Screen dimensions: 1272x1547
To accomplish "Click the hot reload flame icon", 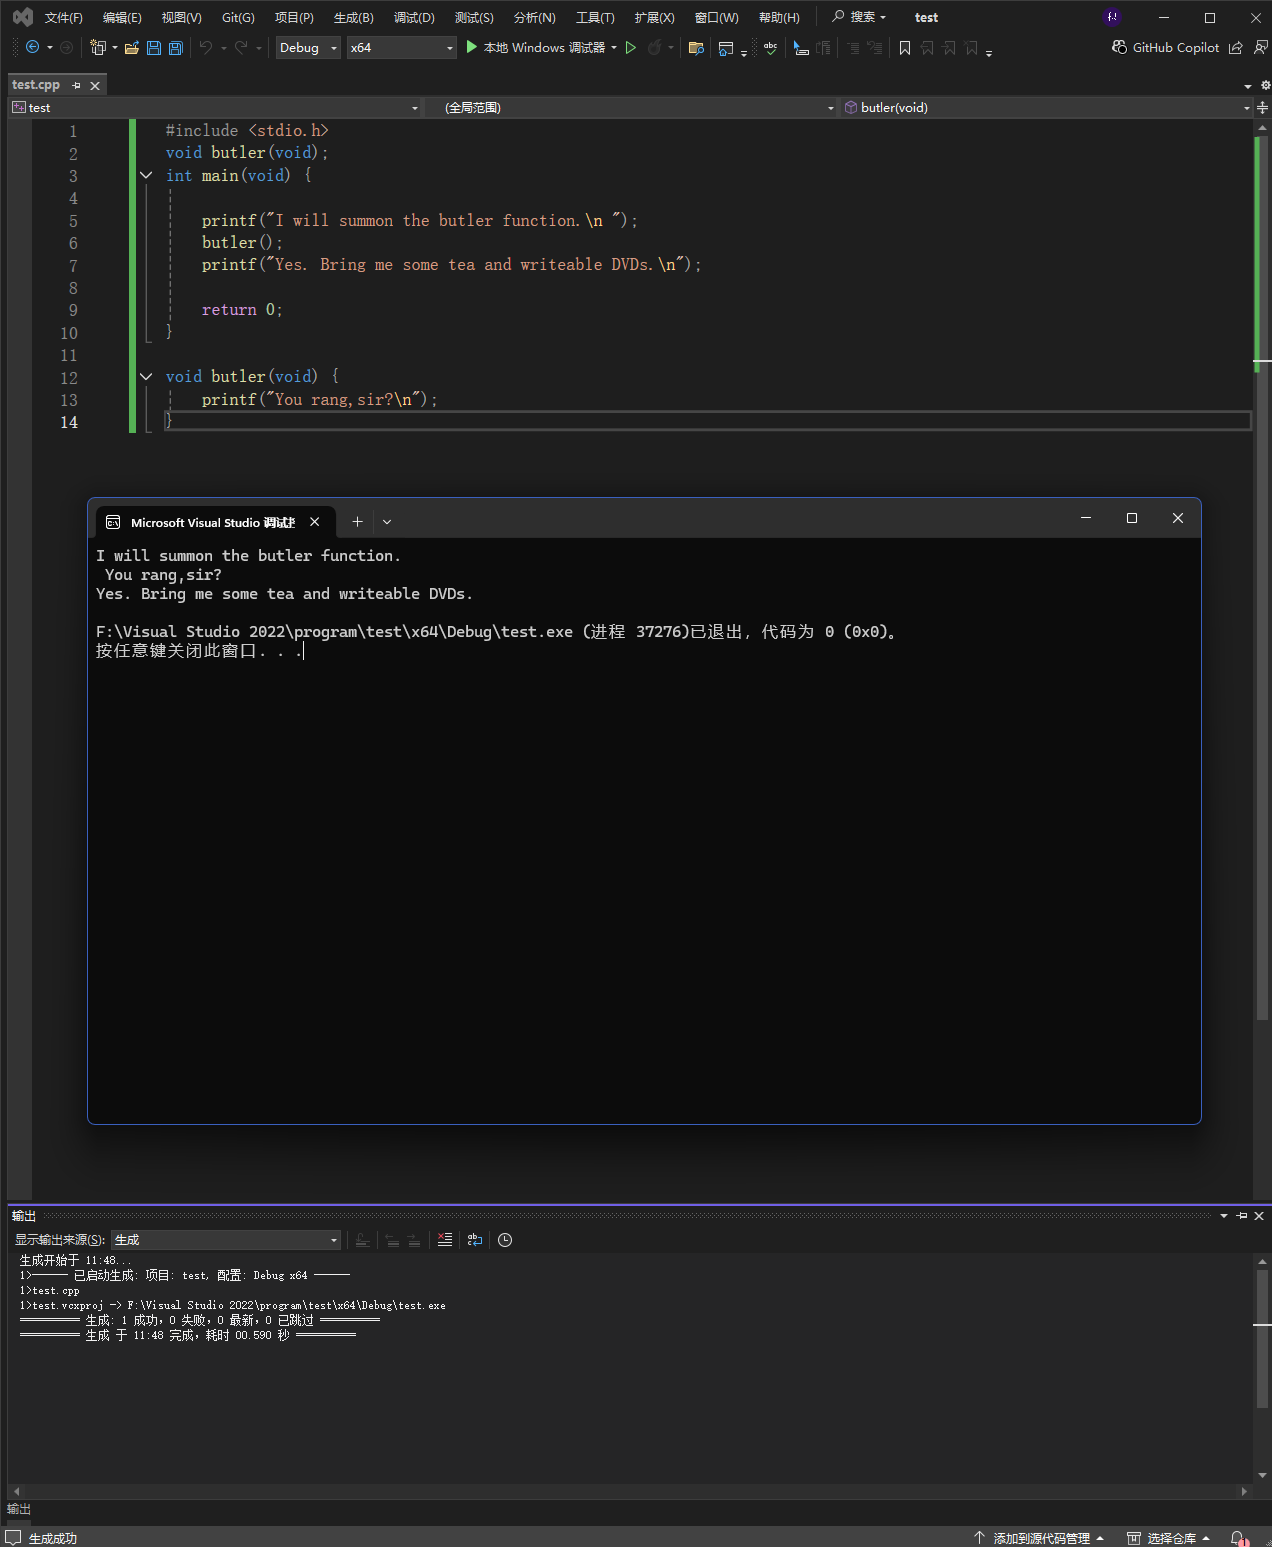I will click(x=655, y=47).
